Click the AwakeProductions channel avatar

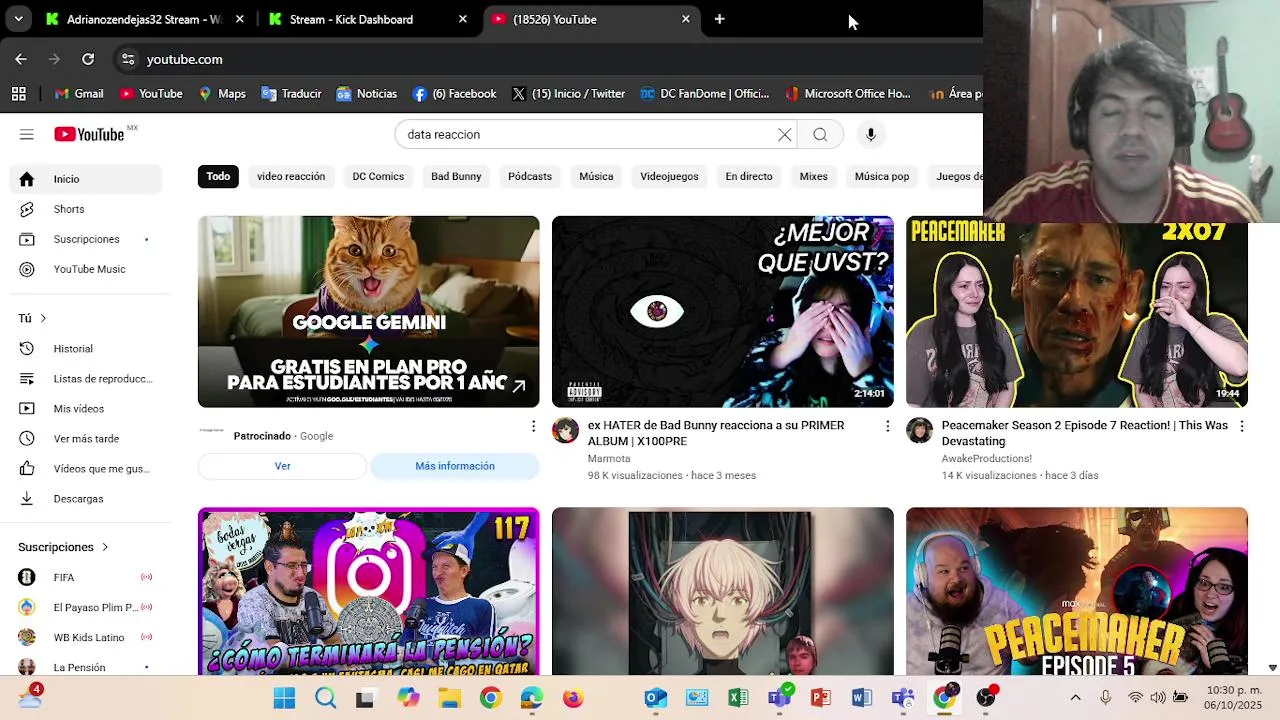click(919, 431)
